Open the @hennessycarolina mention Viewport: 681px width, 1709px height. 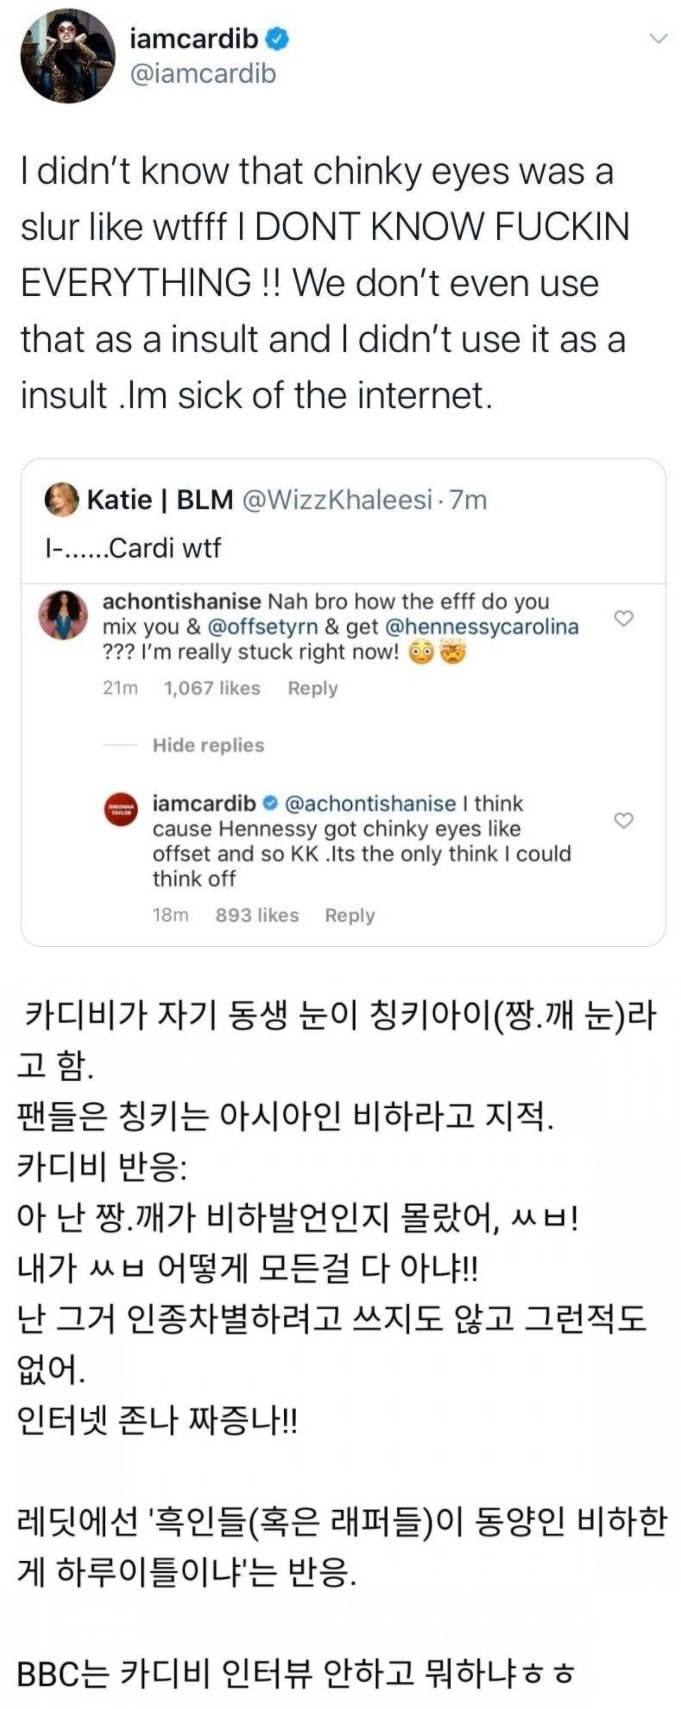point(481,627)
